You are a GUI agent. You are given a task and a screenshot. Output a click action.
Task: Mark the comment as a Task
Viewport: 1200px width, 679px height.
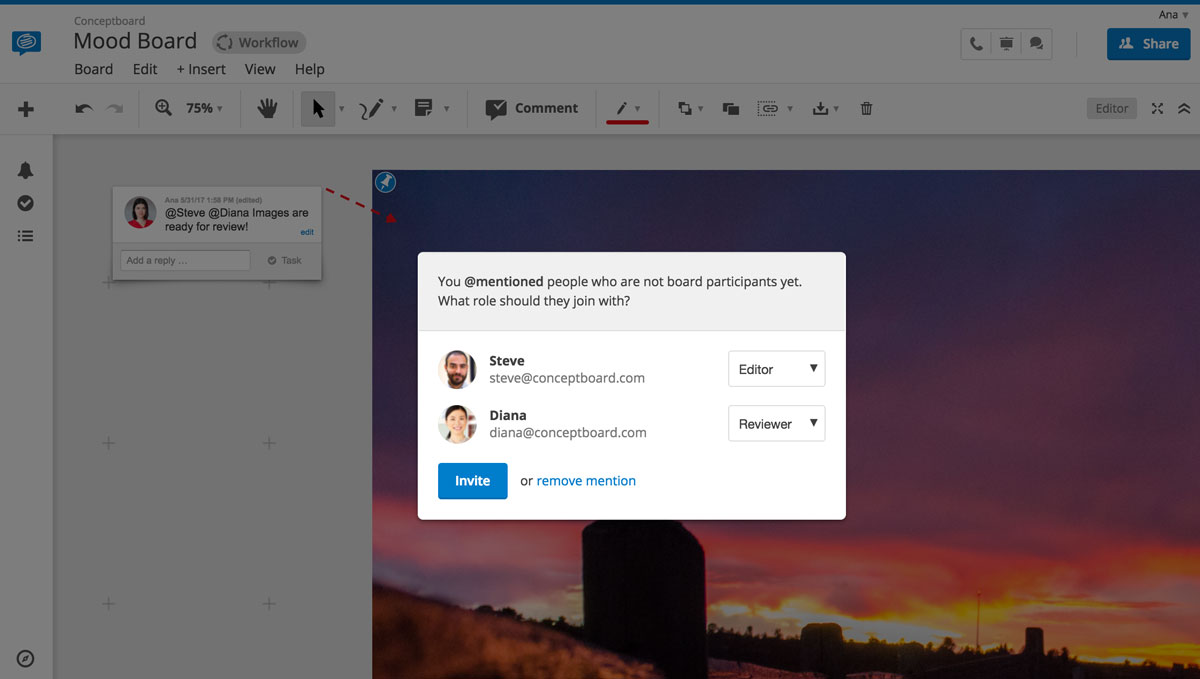(x=284, y=261)
